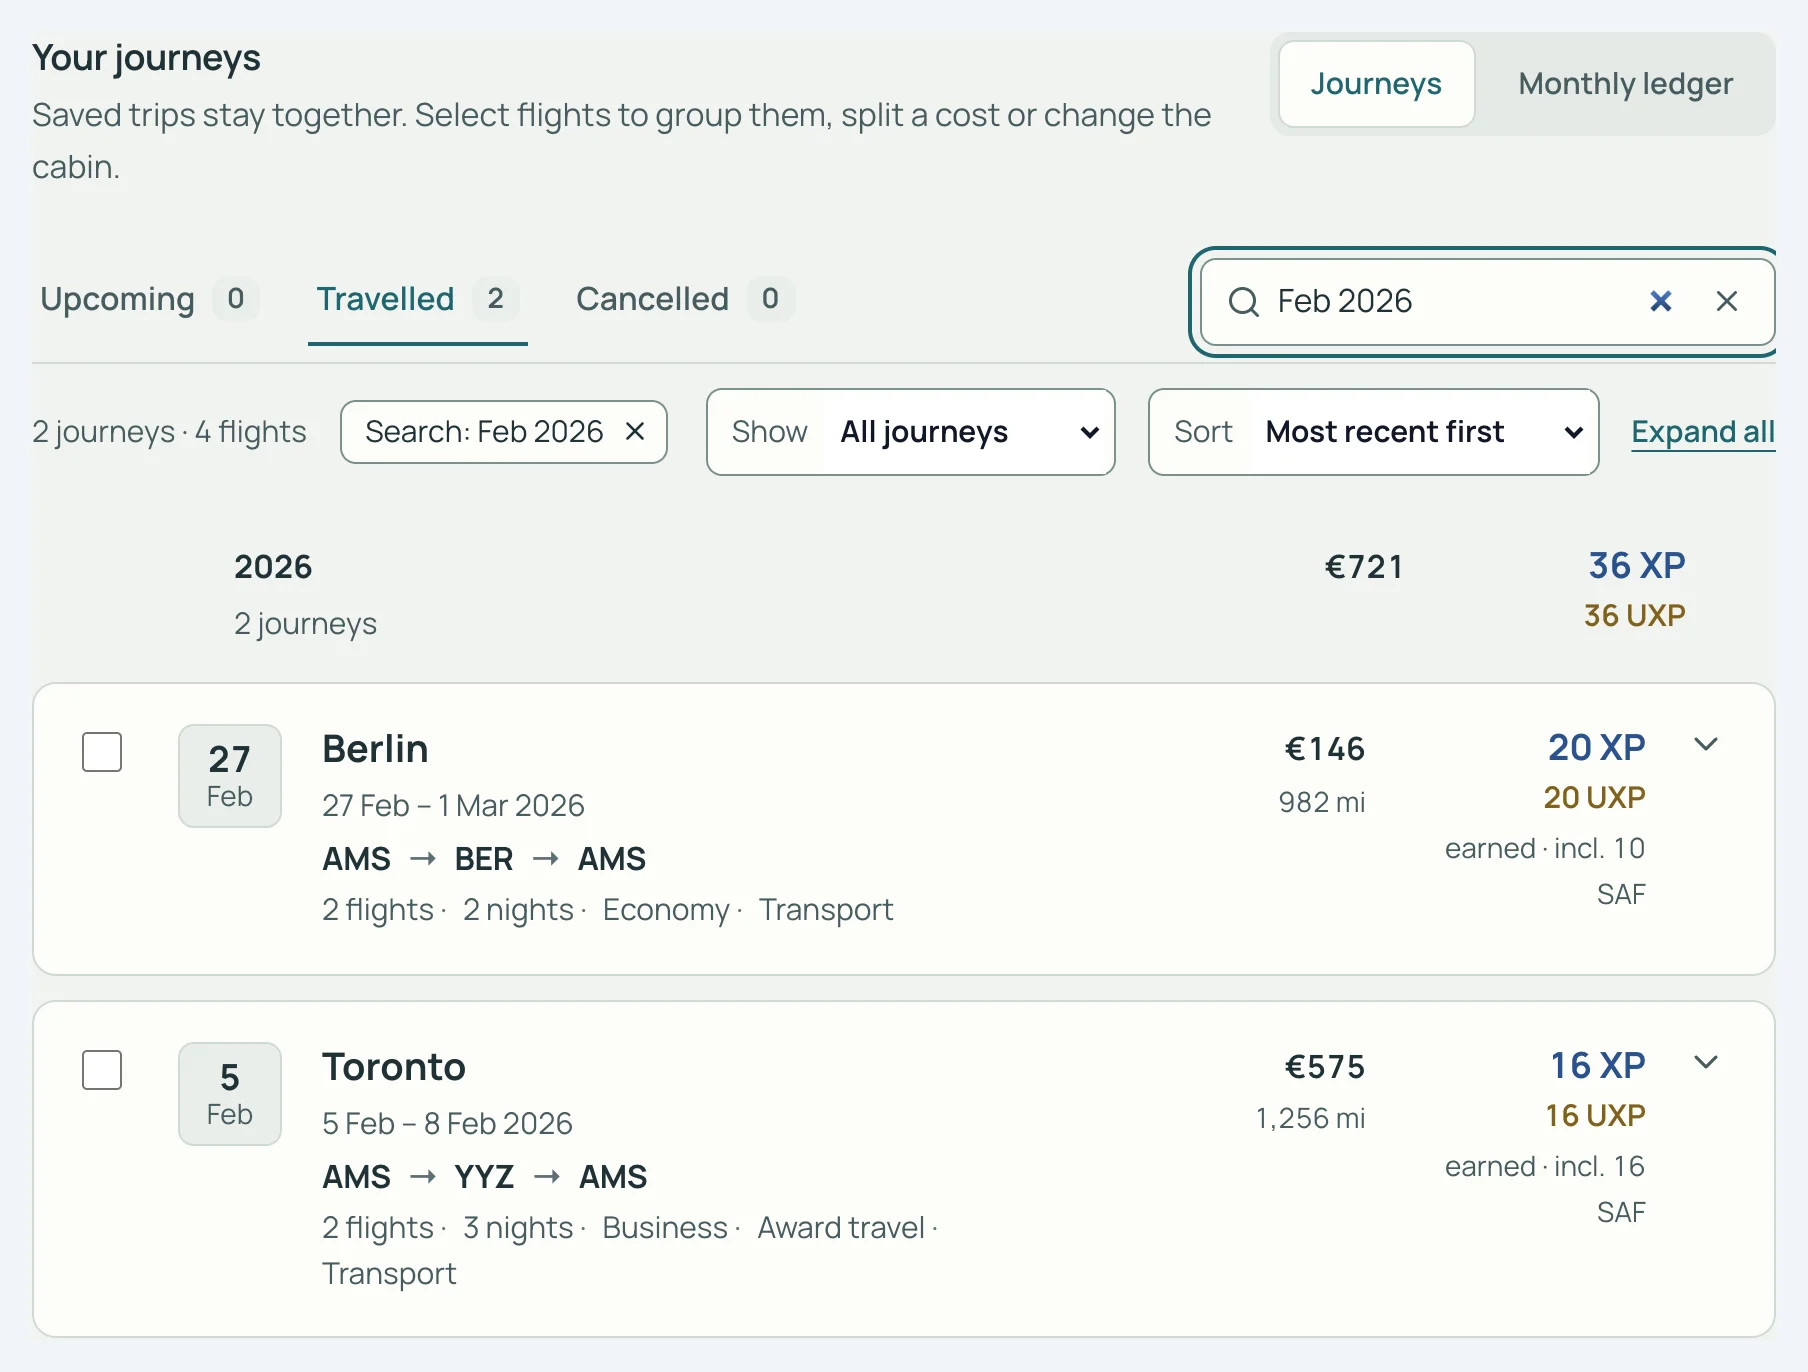
Task: Click the 2026 year heading
Action: pos(273,567)
